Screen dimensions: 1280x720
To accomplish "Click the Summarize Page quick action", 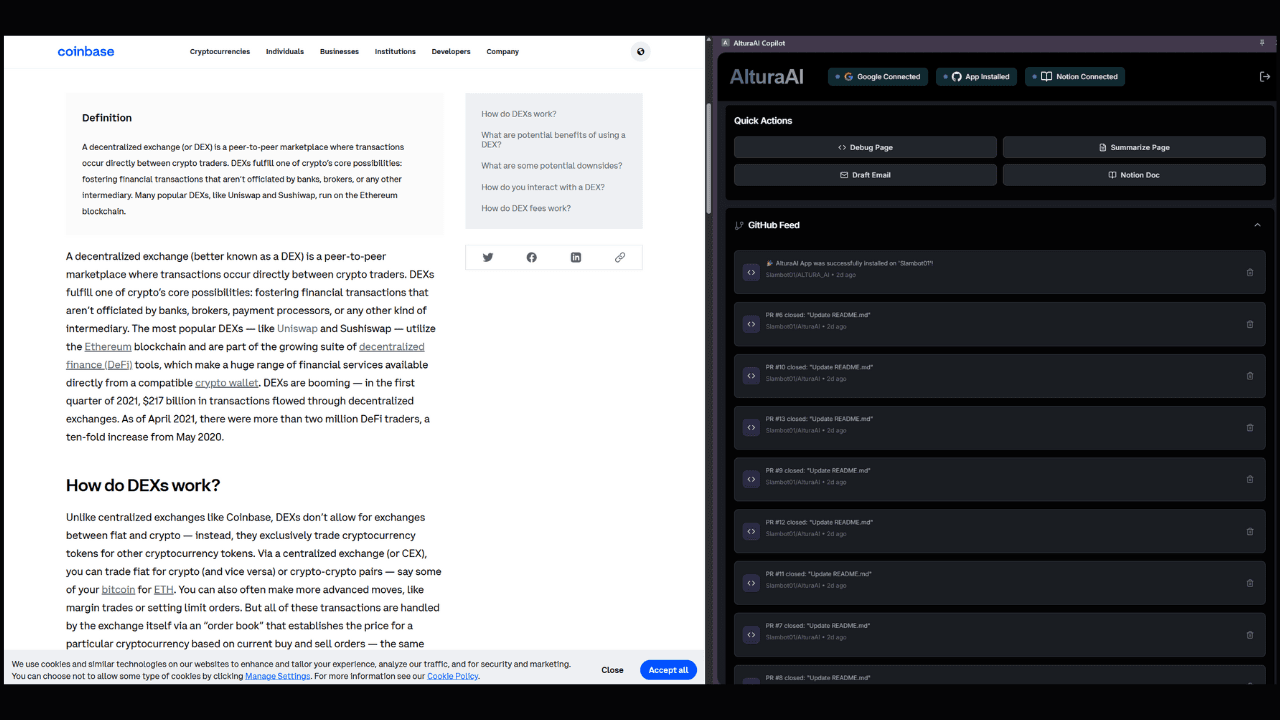I will [x=1134, y=147].
